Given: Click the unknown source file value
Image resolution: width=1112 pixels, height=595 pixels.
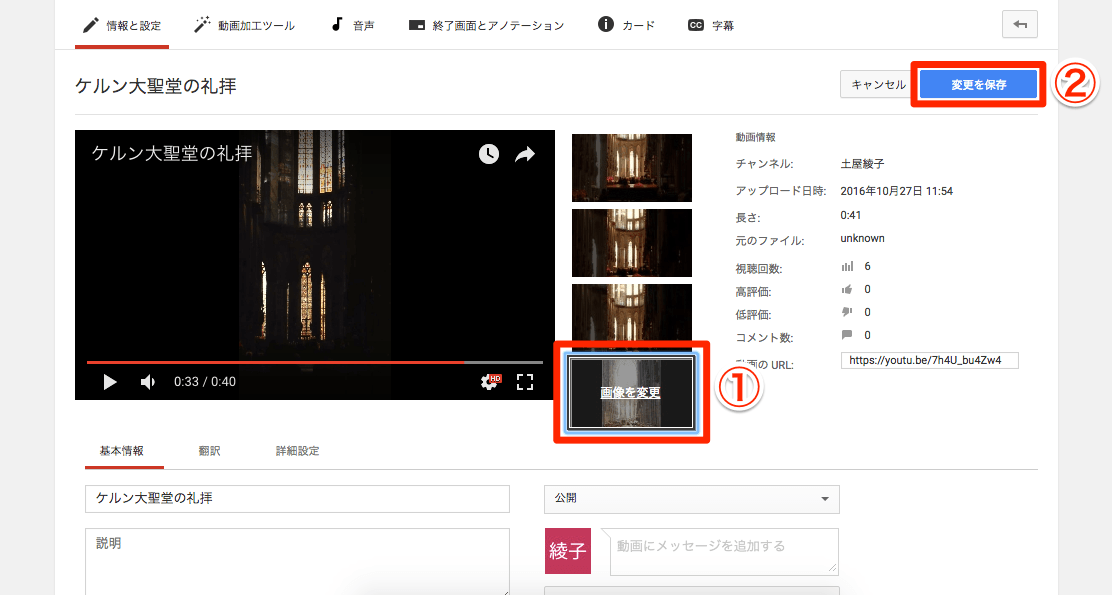Looking at the screenshot, I should pyautogui.click(x=862, y=238).
